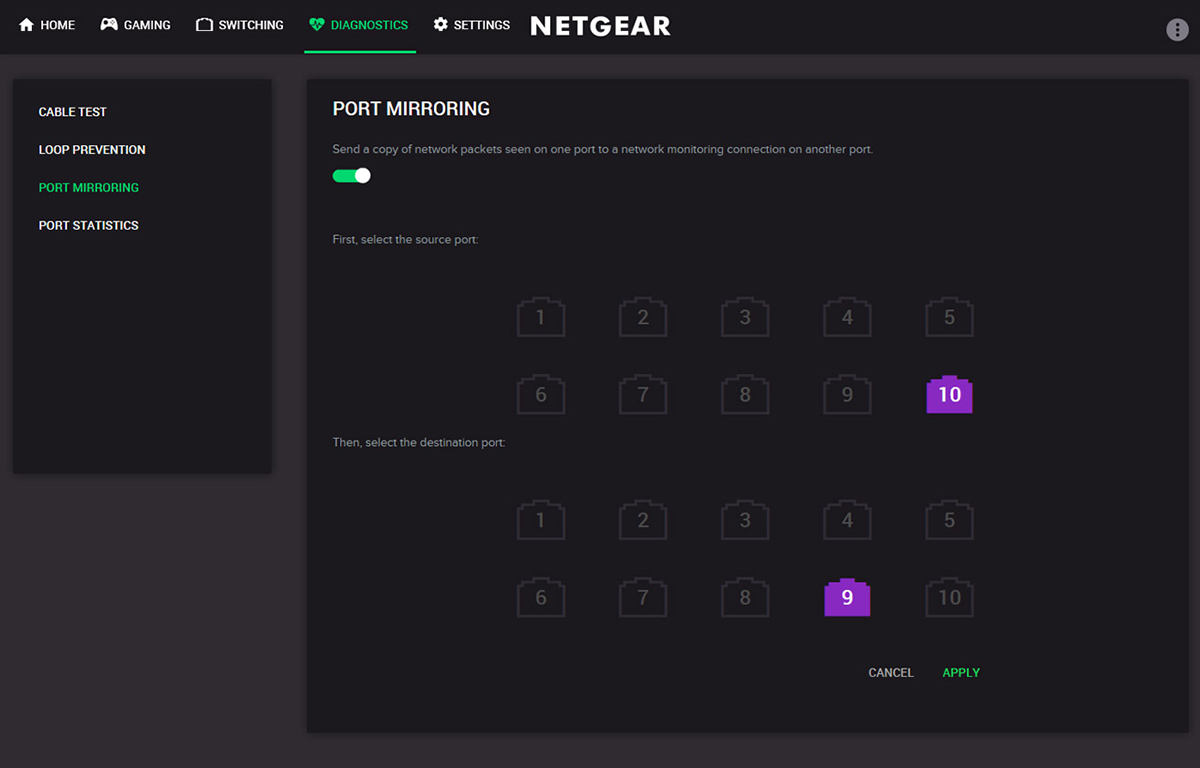Viewport: 1200px width, 768px height.
Task: Open Port Statistics in sidebar
Action: [89, 226]
